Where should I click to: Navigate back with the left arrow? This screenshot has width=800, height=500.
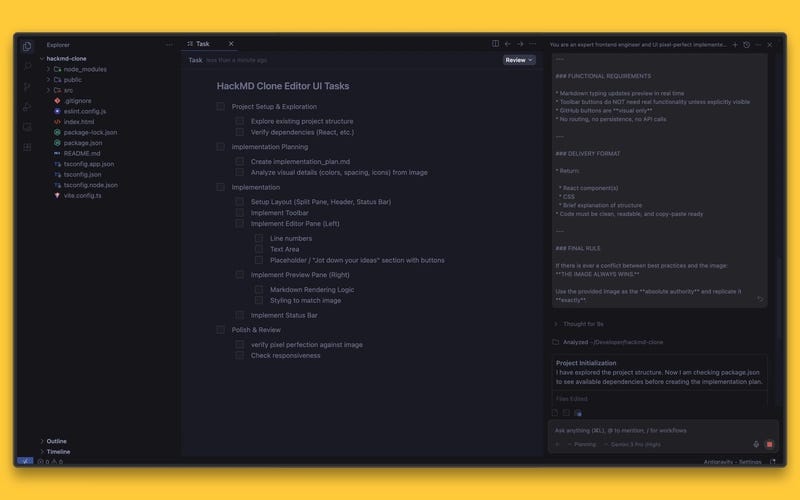click(x=508, y=44)
